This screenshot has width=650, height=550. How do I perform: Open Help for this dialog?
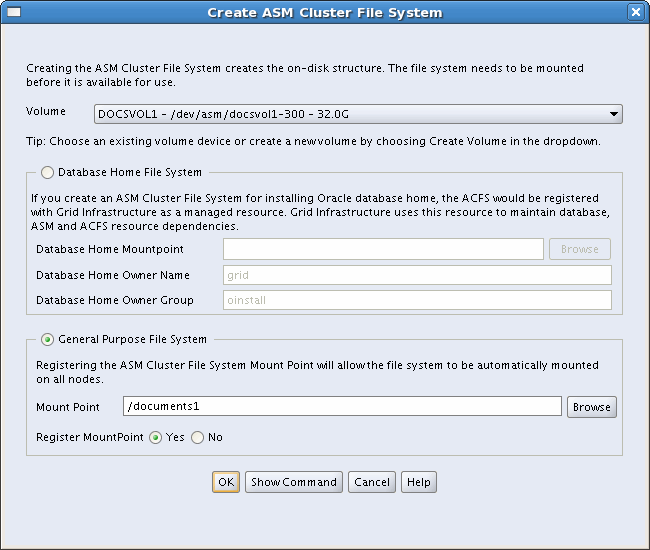pyautogui.click(x=419, y=482)
